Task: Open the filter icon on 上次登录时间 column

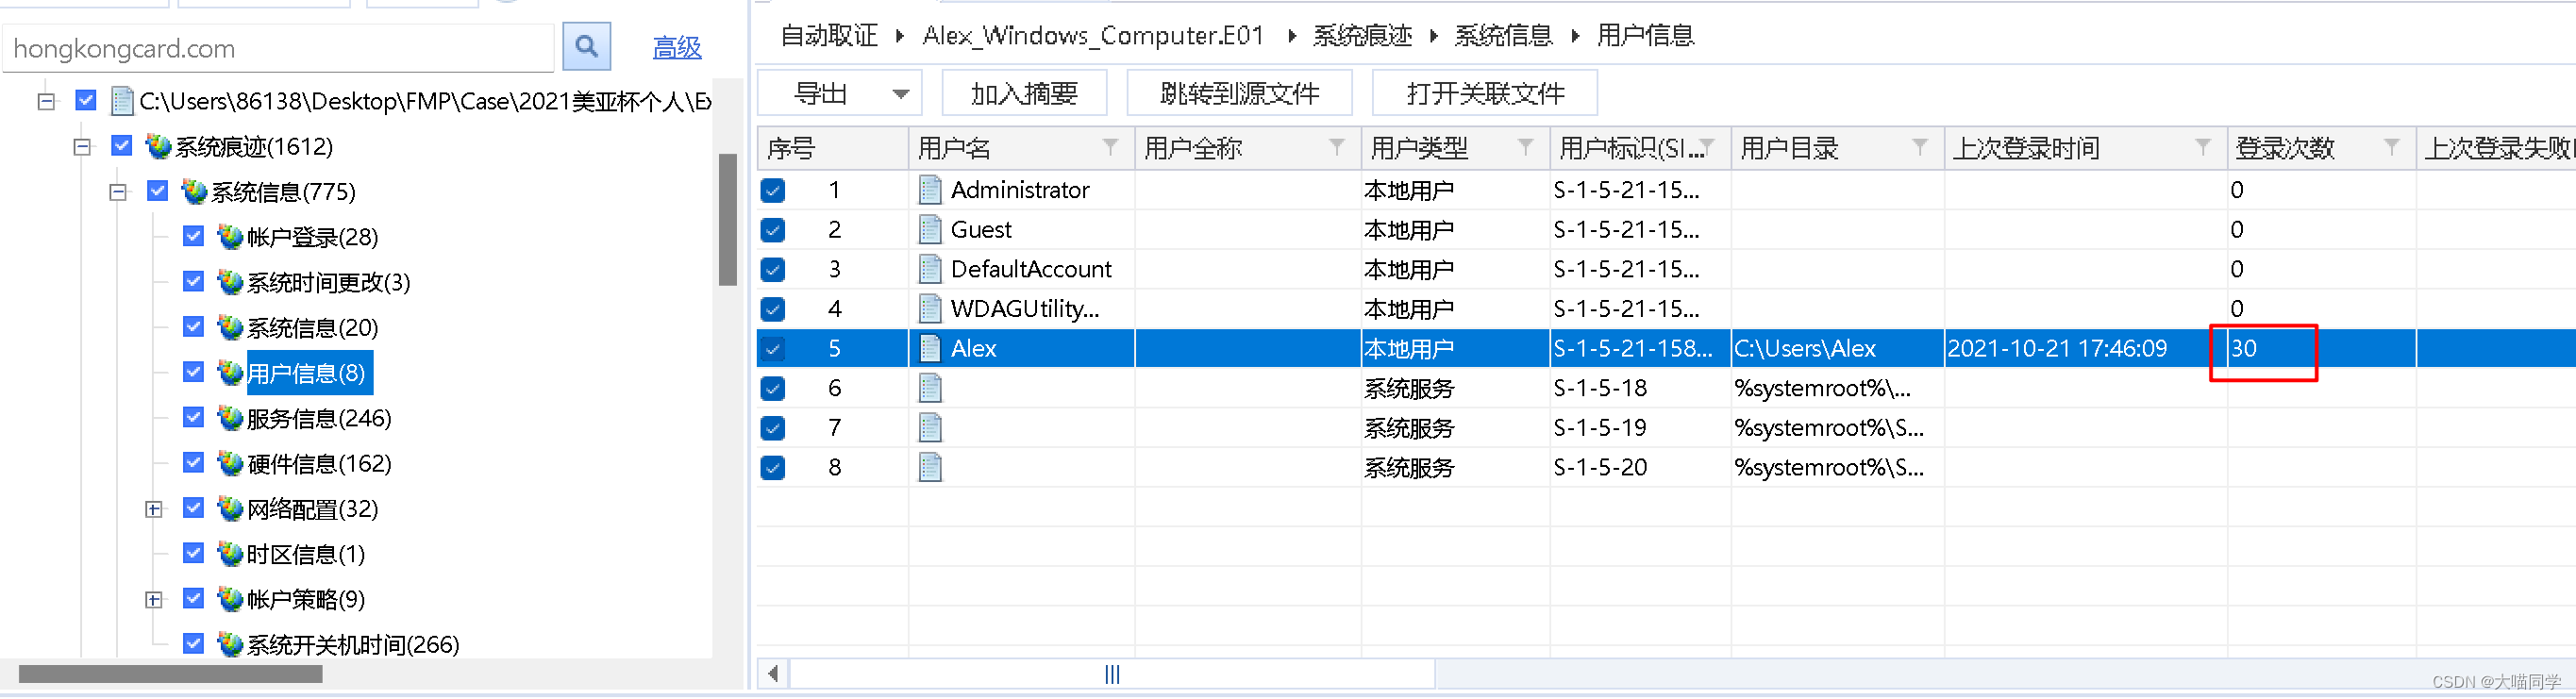Action: (2203, 148)
